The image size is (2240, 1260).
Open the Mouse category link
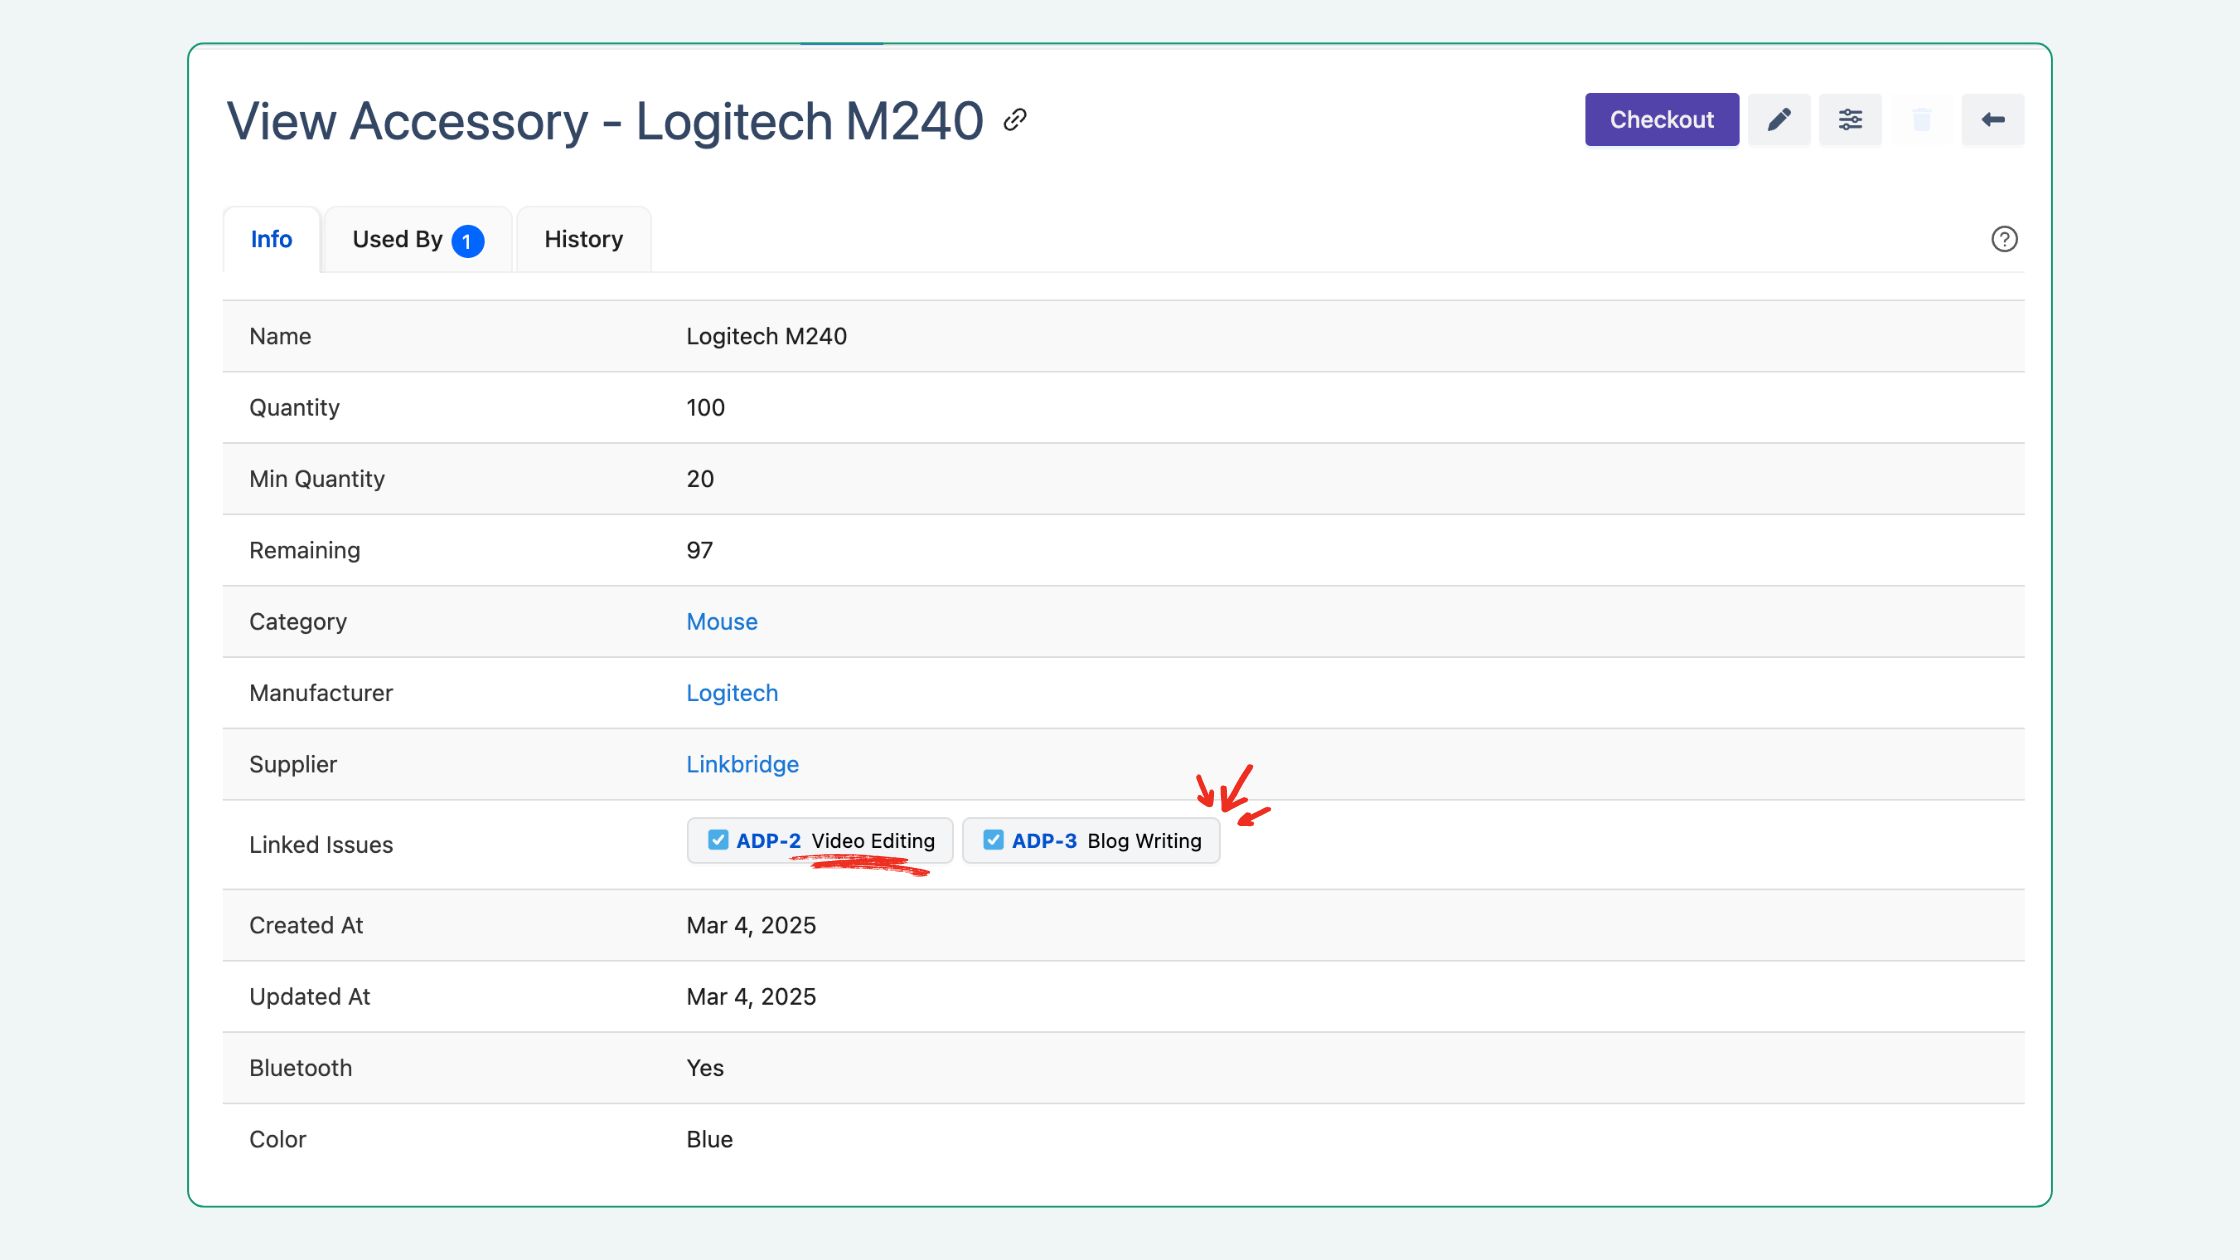point(721,621)
